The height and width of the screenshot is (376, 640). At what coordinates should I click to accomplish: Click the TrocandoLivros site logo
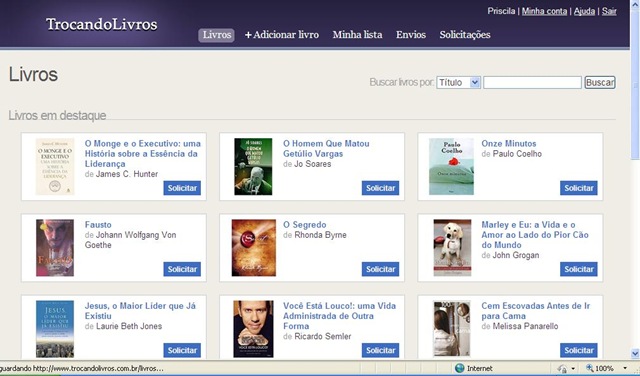(x=102, y=24)
